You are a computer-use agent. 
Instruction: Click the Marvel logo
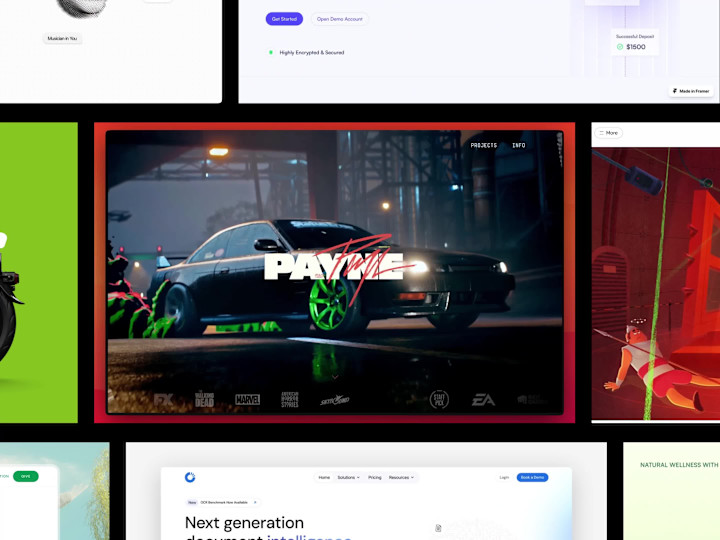coord(248,399)
